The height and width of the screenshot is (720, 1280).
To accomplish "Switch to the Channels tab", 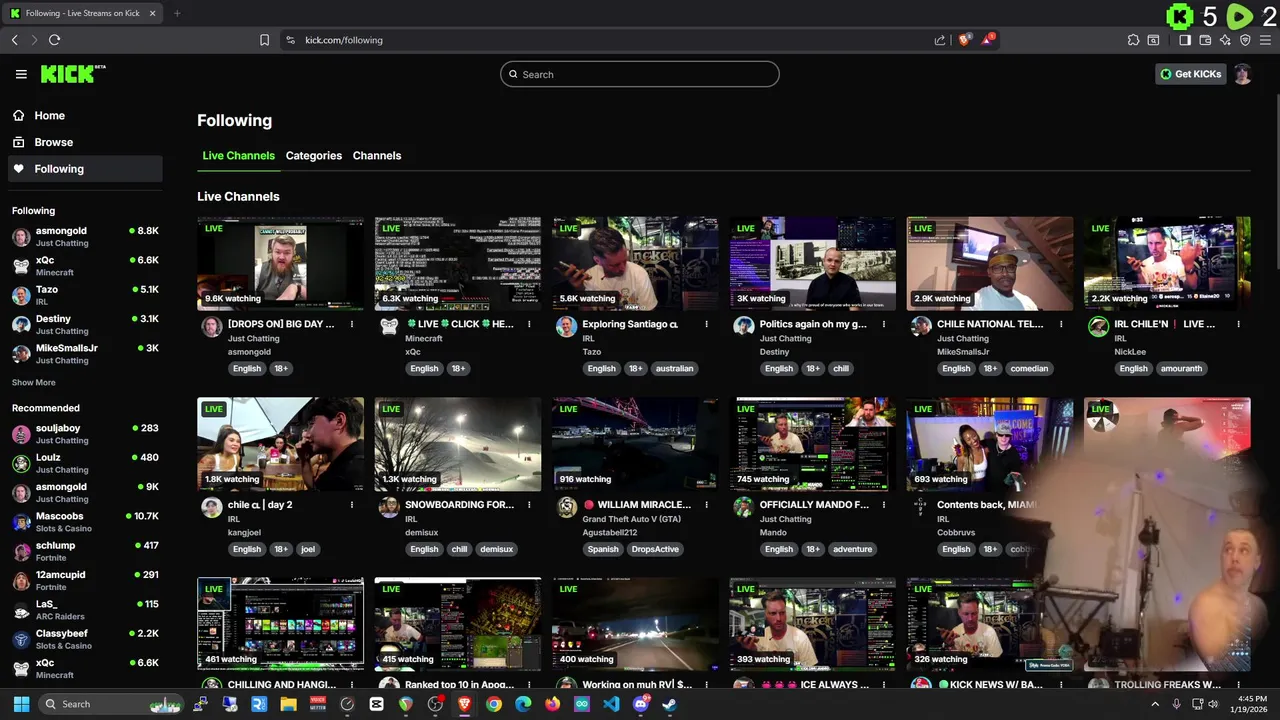I will [x=377, y=156].
